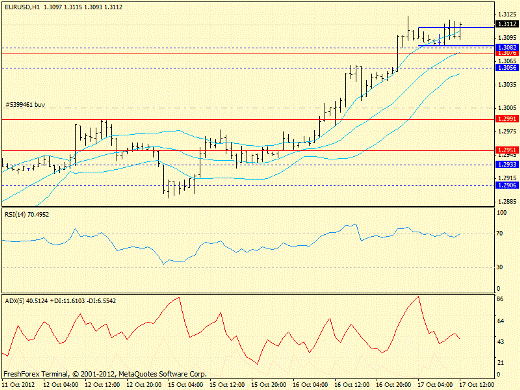Viewport: 520px width, 390px height.
Task: Click the RSI scale value 100
Action: click(502, 213)
